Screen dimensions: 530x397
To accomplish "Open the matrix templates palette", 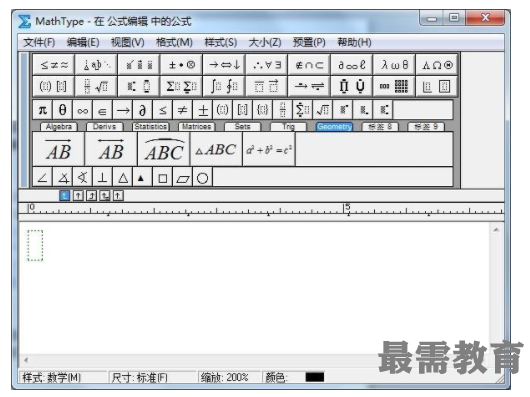I will click(x=395, y=86).
